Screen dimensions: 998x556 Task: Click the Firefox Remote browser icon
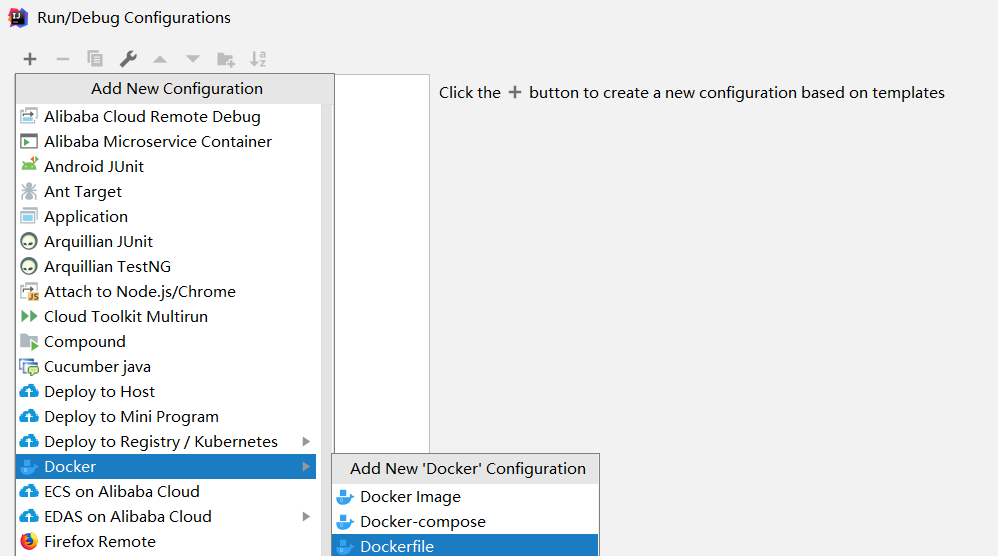(29, 541)
